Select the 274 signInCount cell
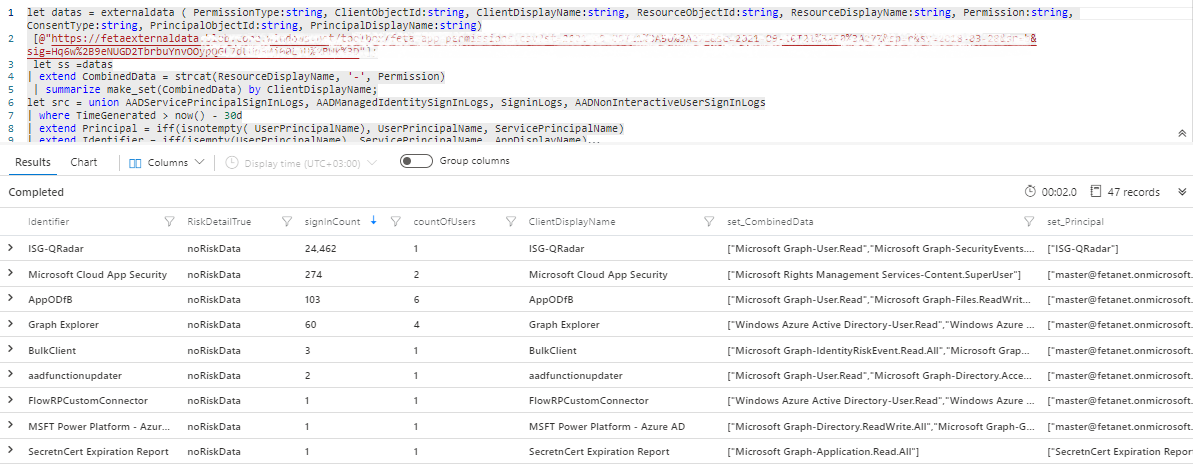The width and height of the screenshot is (1193, 470). (x=313, y=274)
